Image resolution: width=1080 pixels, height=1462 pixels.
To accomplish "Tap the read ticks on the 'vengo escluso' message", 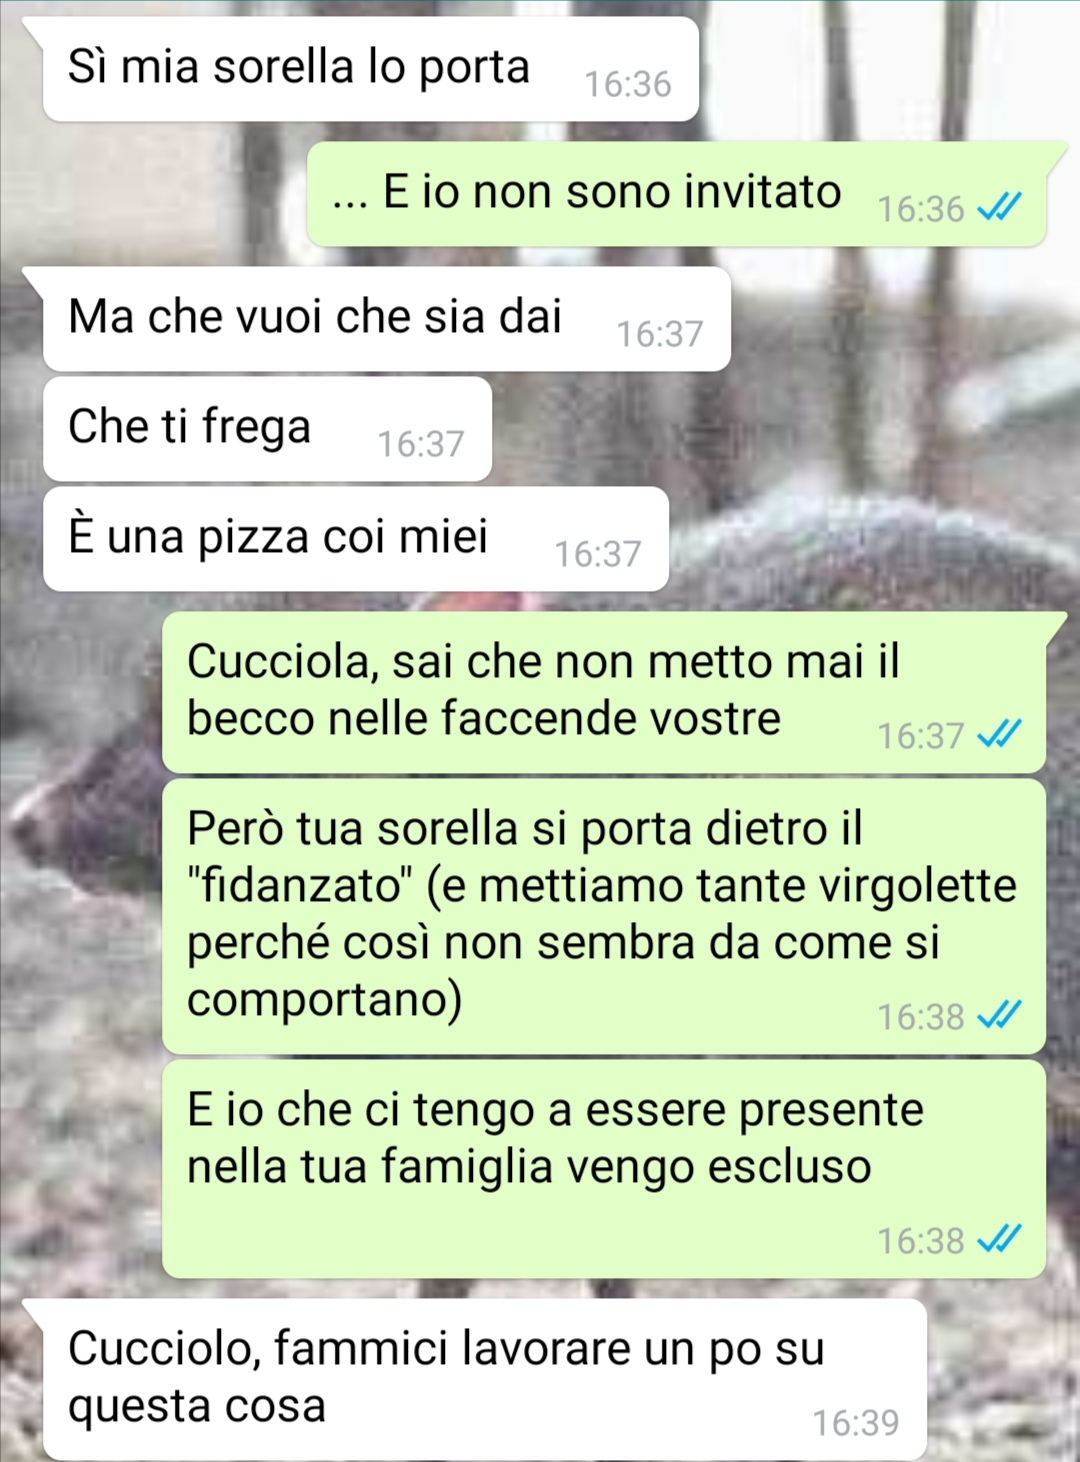I will (x=999, y=1239).
